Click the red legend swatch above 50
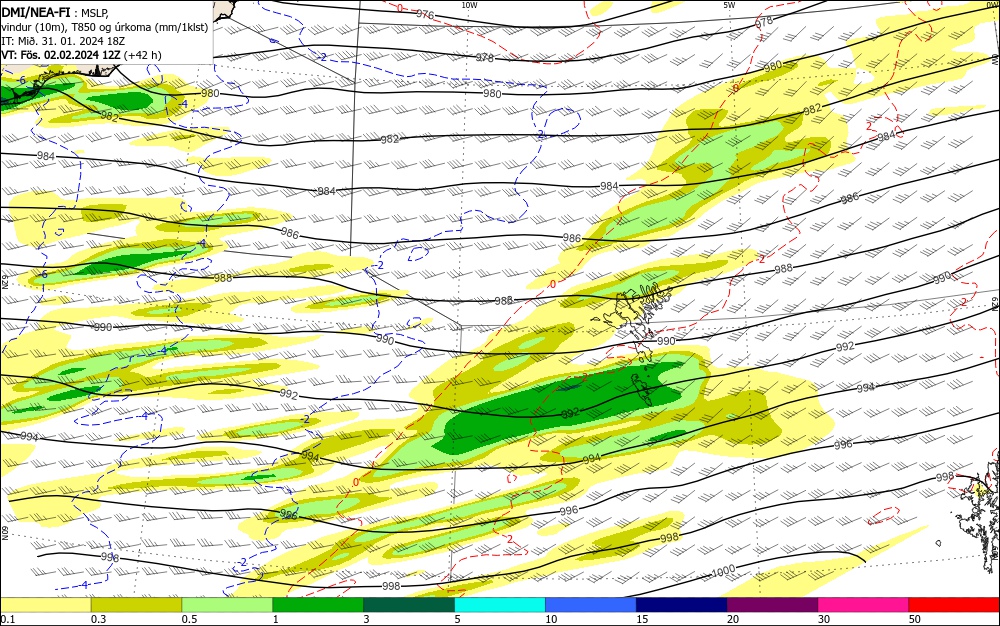Image resolution: width=1000 pixels, height=626 pixels. (954, 605)
